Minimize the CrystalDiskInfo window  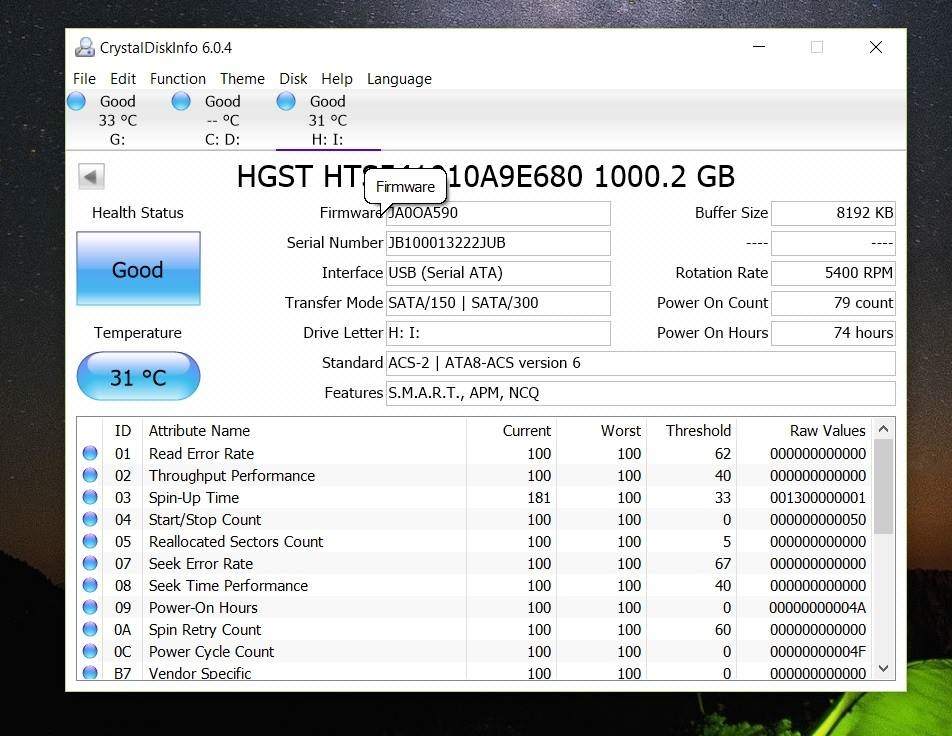[x=759, y=47]
